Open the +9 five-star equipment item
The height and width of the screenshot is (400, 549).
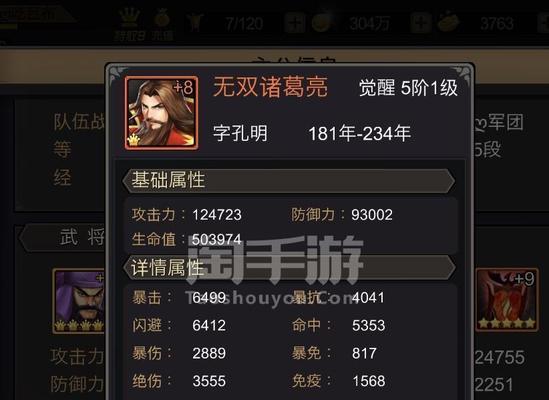(x=507, y=300)
